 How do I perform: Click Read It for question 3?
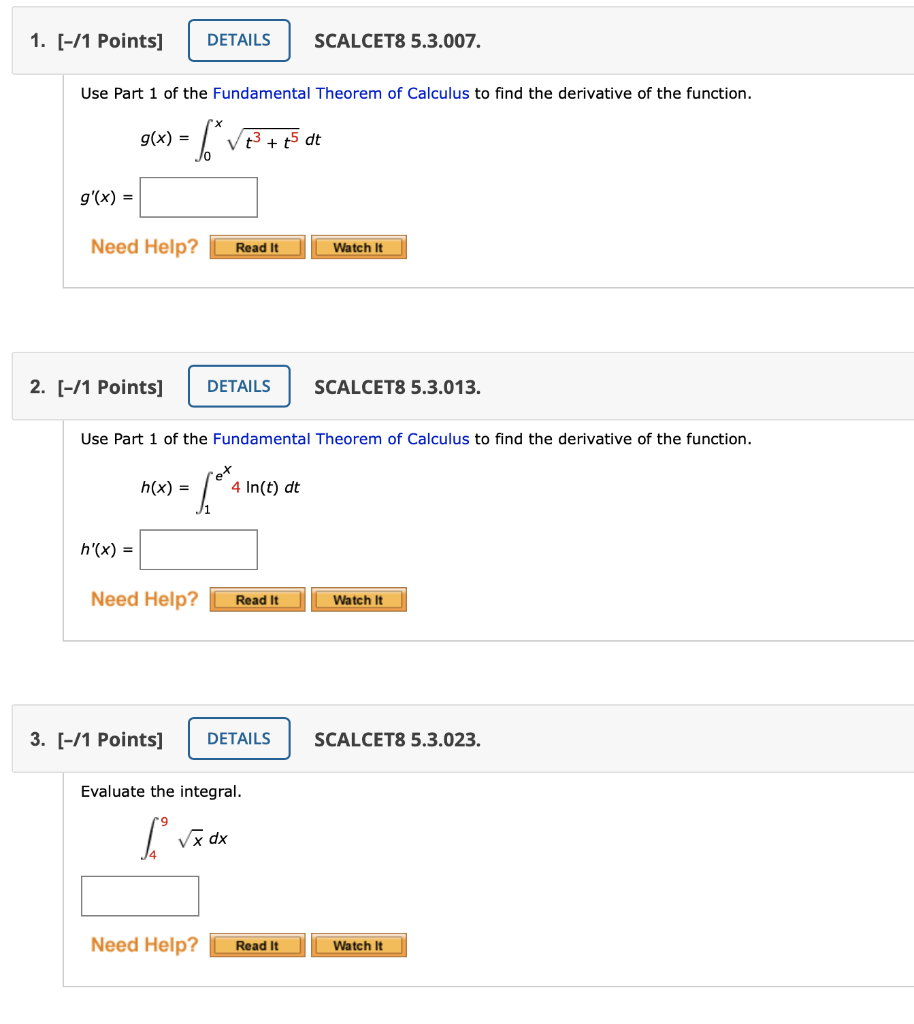pos(257,945)
